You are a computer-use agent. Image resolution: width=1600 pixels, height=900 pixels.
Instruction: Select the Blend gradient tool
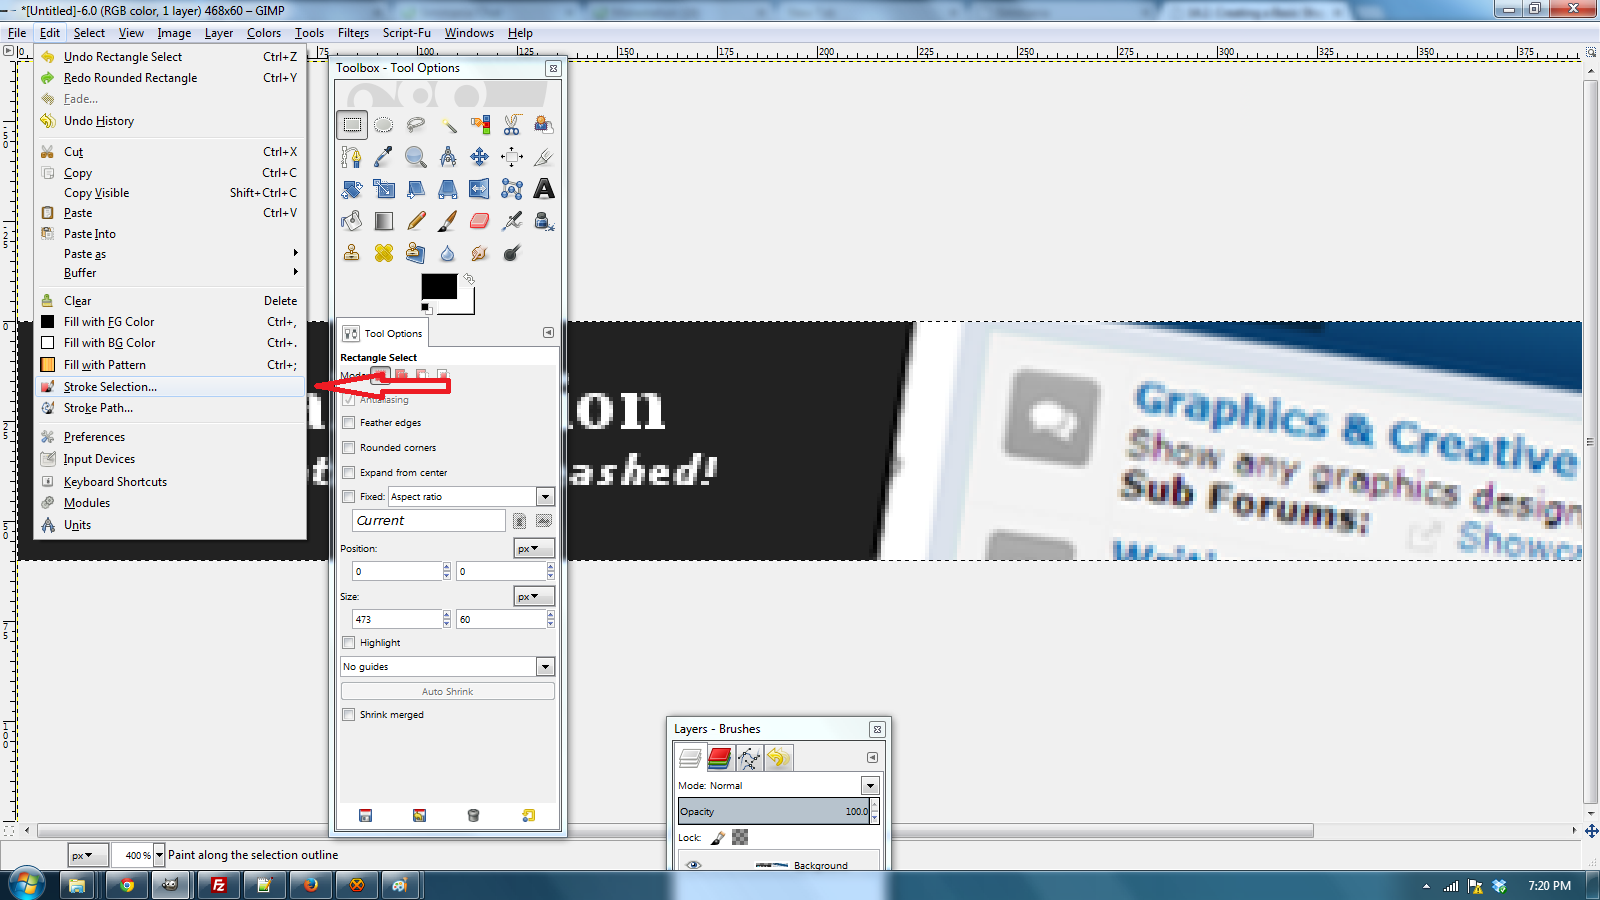tap(384, 221)
